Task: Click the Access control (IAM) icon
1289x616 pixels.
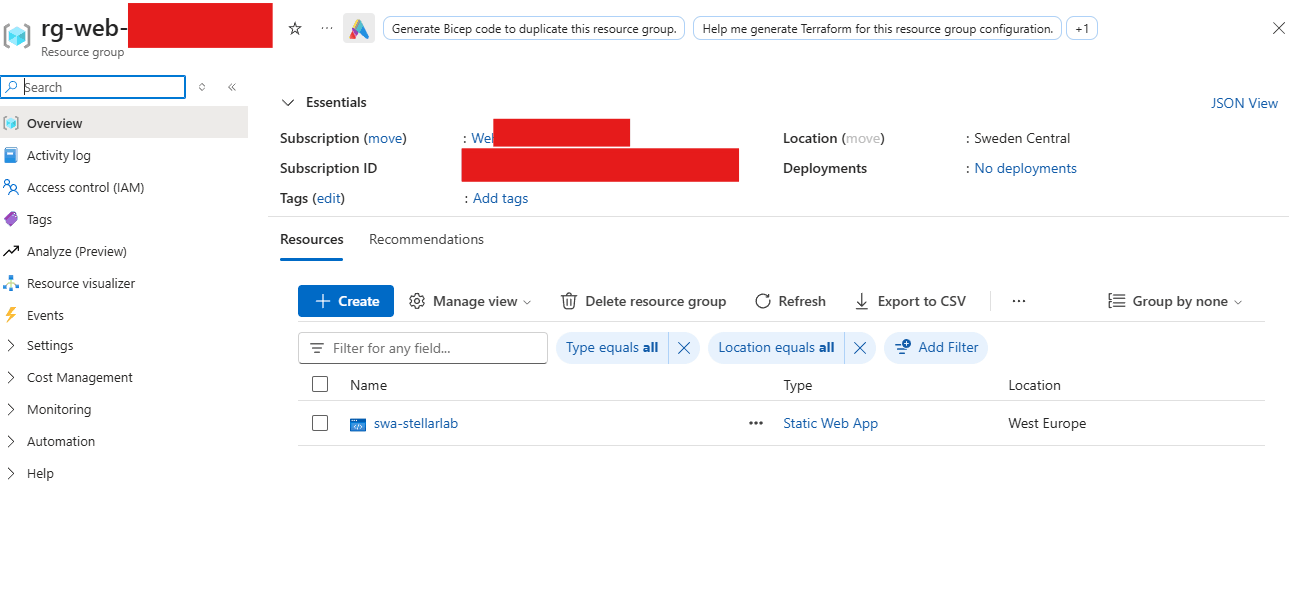Action: click(x=11, y=187)
